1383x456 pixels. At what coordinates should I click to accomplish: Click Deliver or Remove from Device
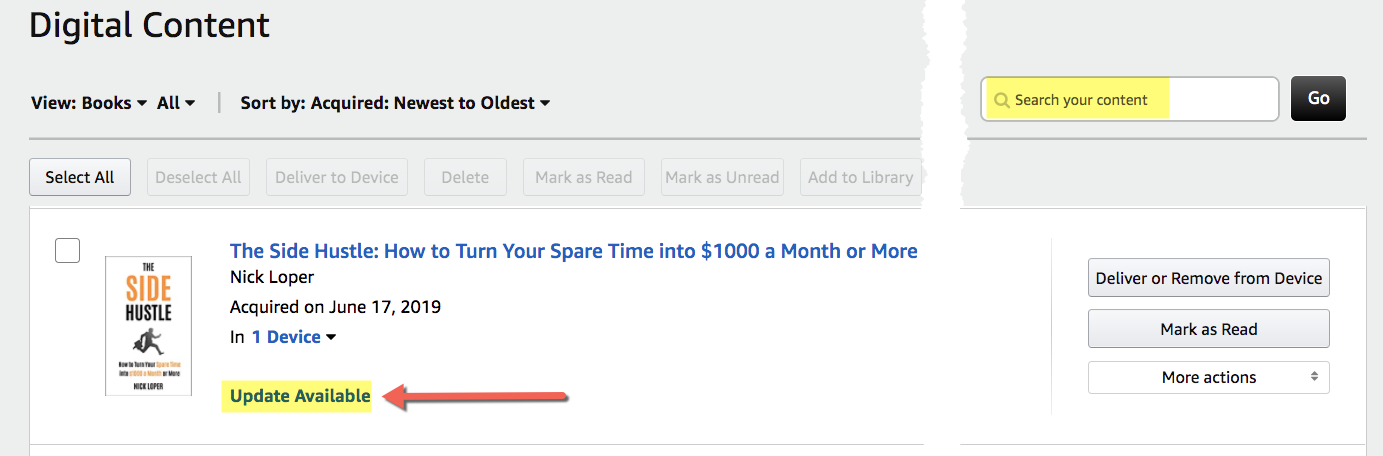1208,278
